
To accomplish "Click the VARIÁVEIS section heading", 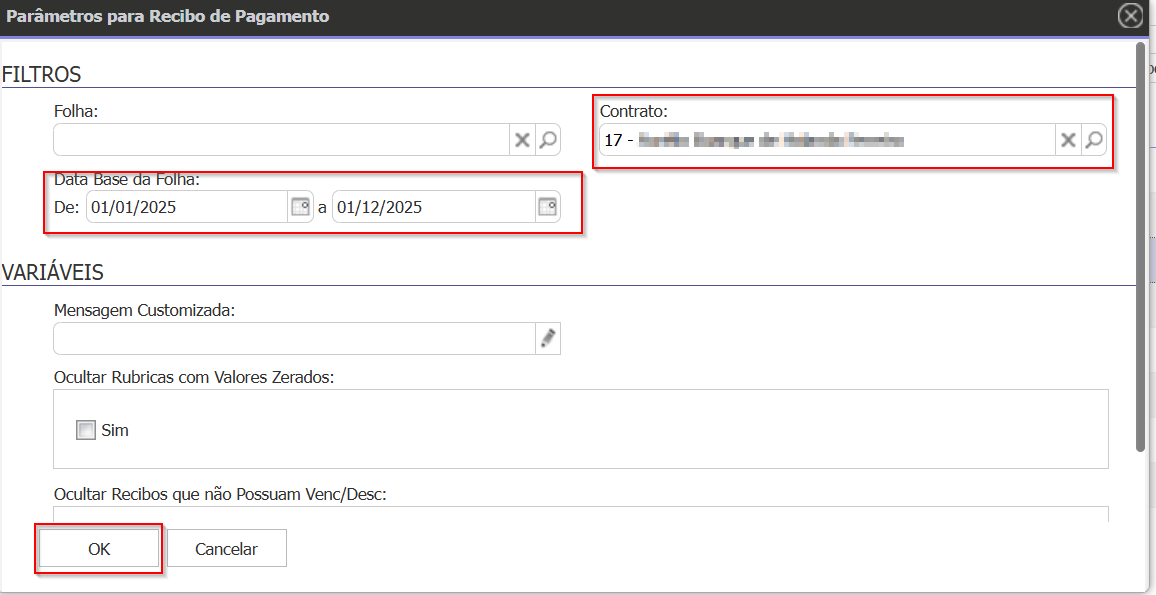I will click(53, 272).
